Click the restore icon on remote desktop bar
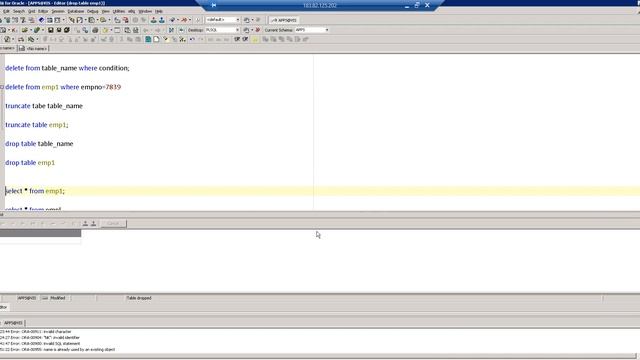Image resolution: width=640 pixels, height=360 pixels. tap(417, 5)
